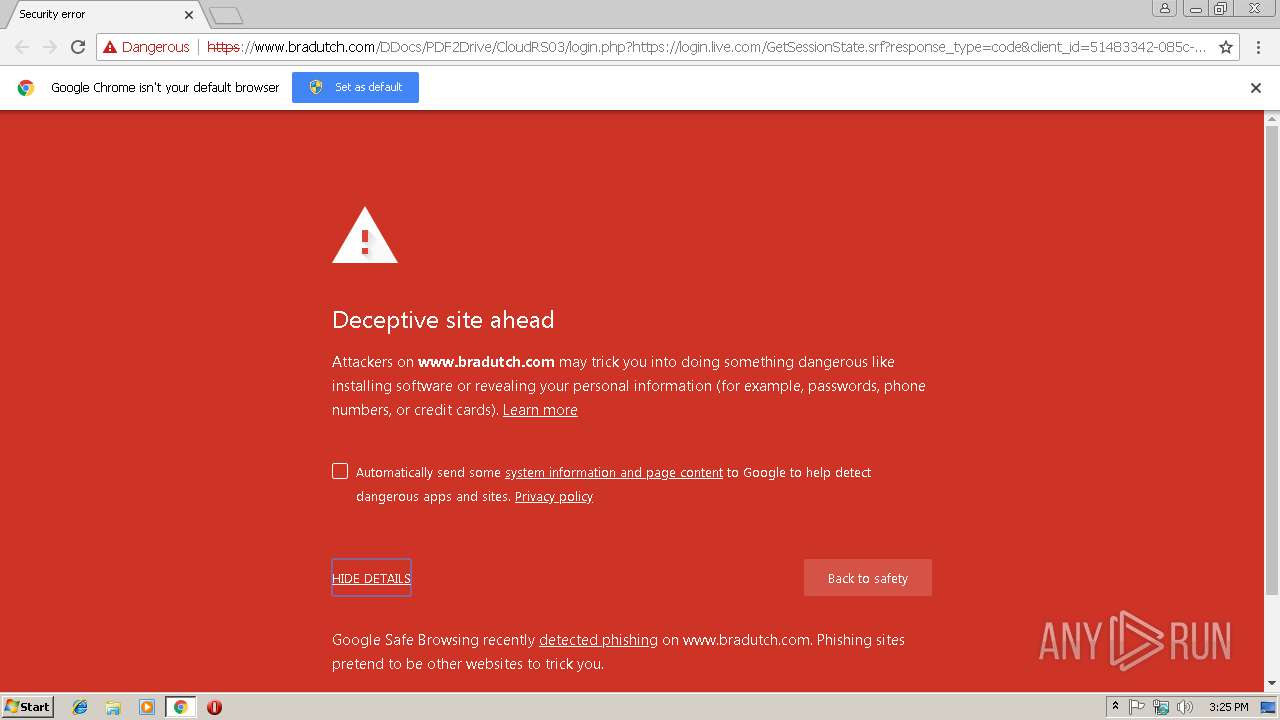Close the Security error tab
1280x720 pixels.
(189, 15)
